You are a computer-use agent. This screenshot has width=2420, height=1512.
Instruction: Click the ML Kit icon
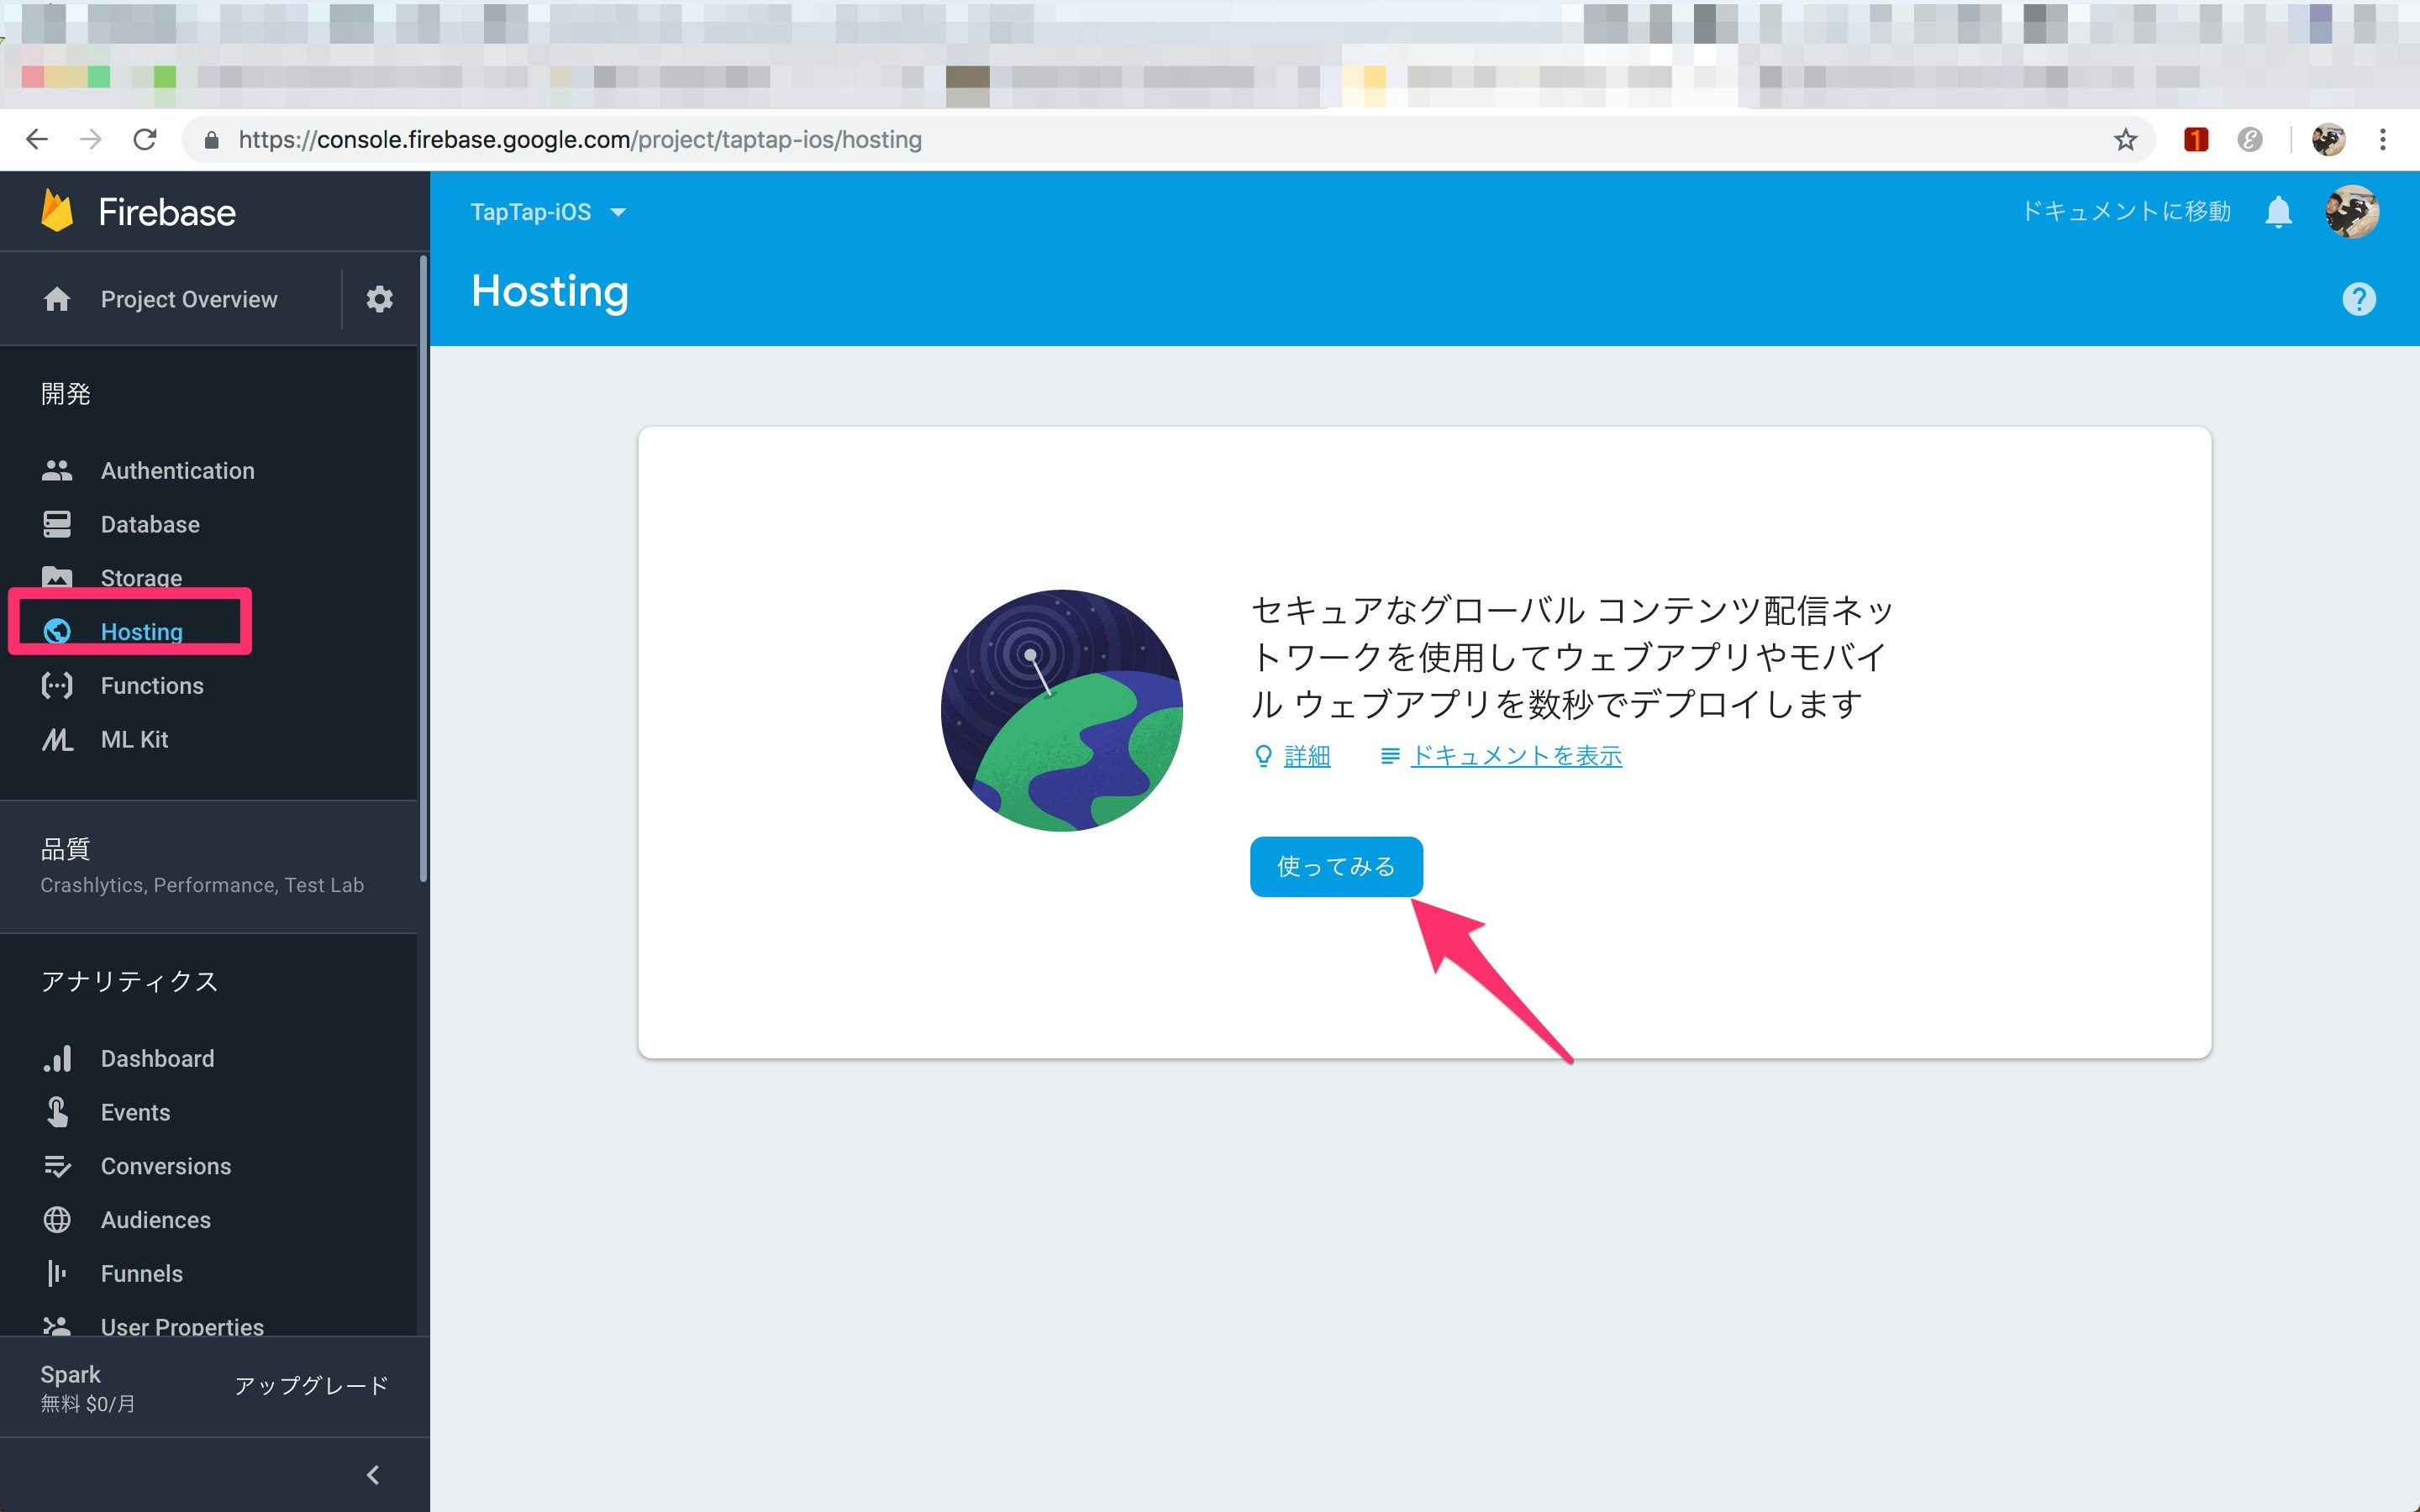(x=57, y=739)
